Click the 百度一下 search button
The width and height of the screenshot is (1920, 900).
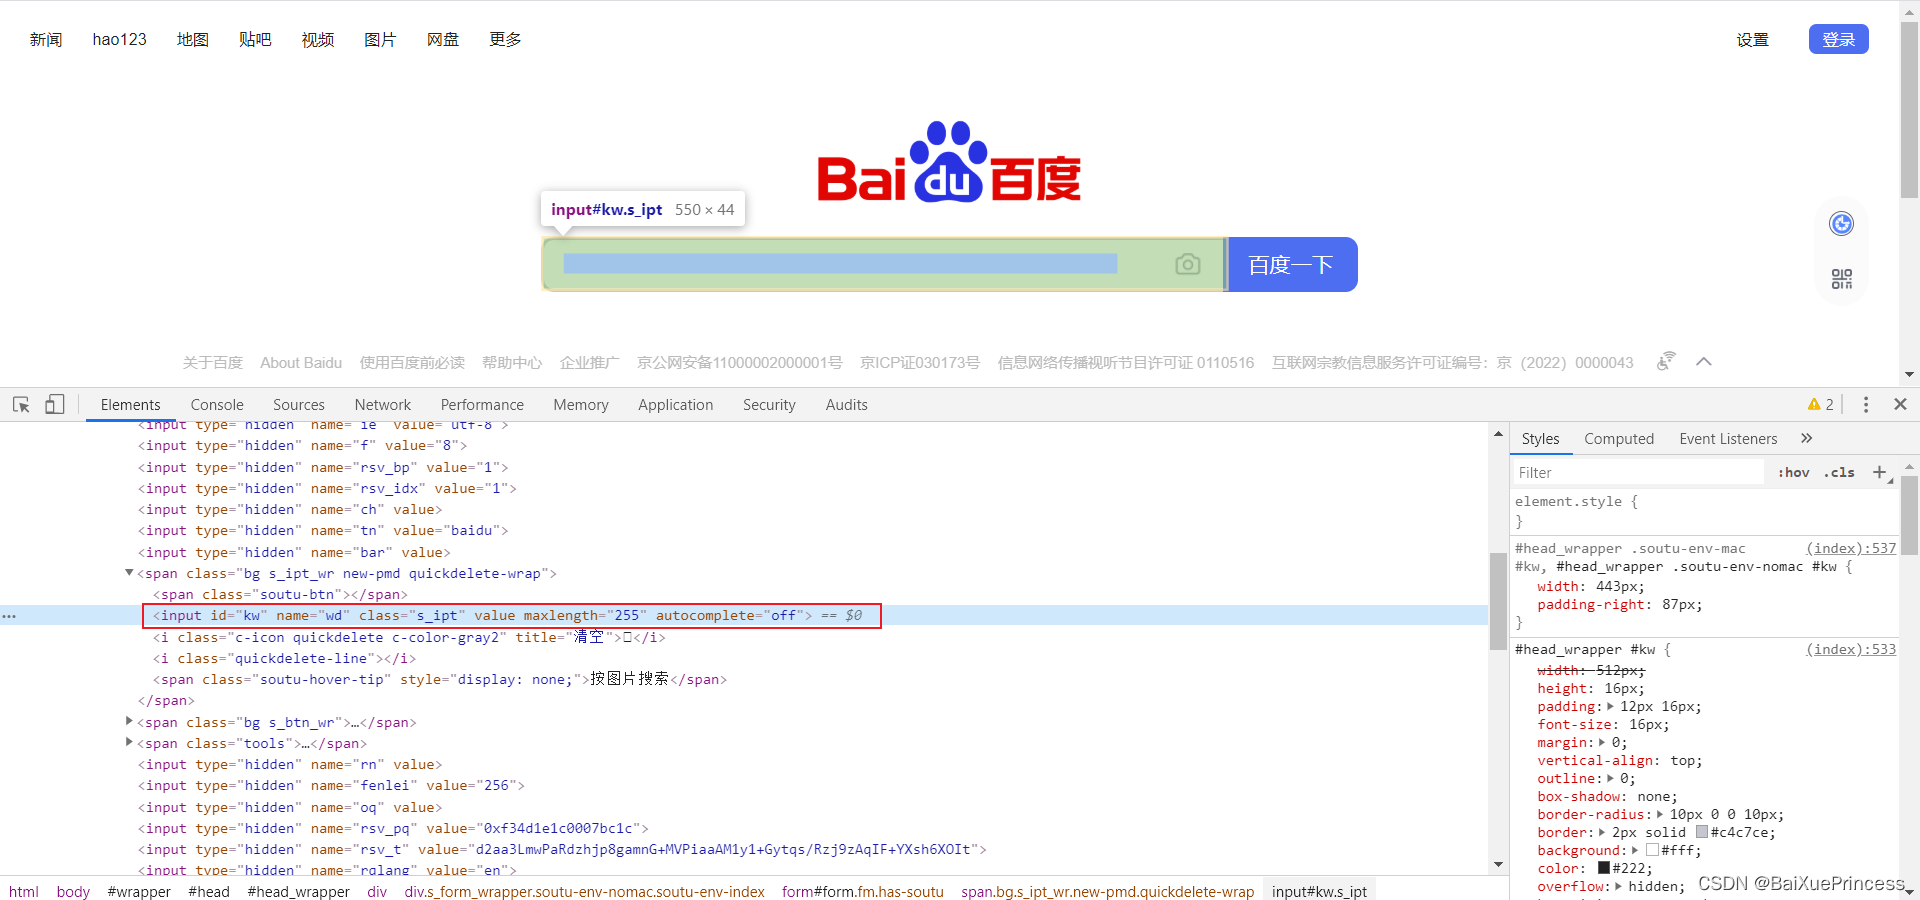click(1291, 264)
